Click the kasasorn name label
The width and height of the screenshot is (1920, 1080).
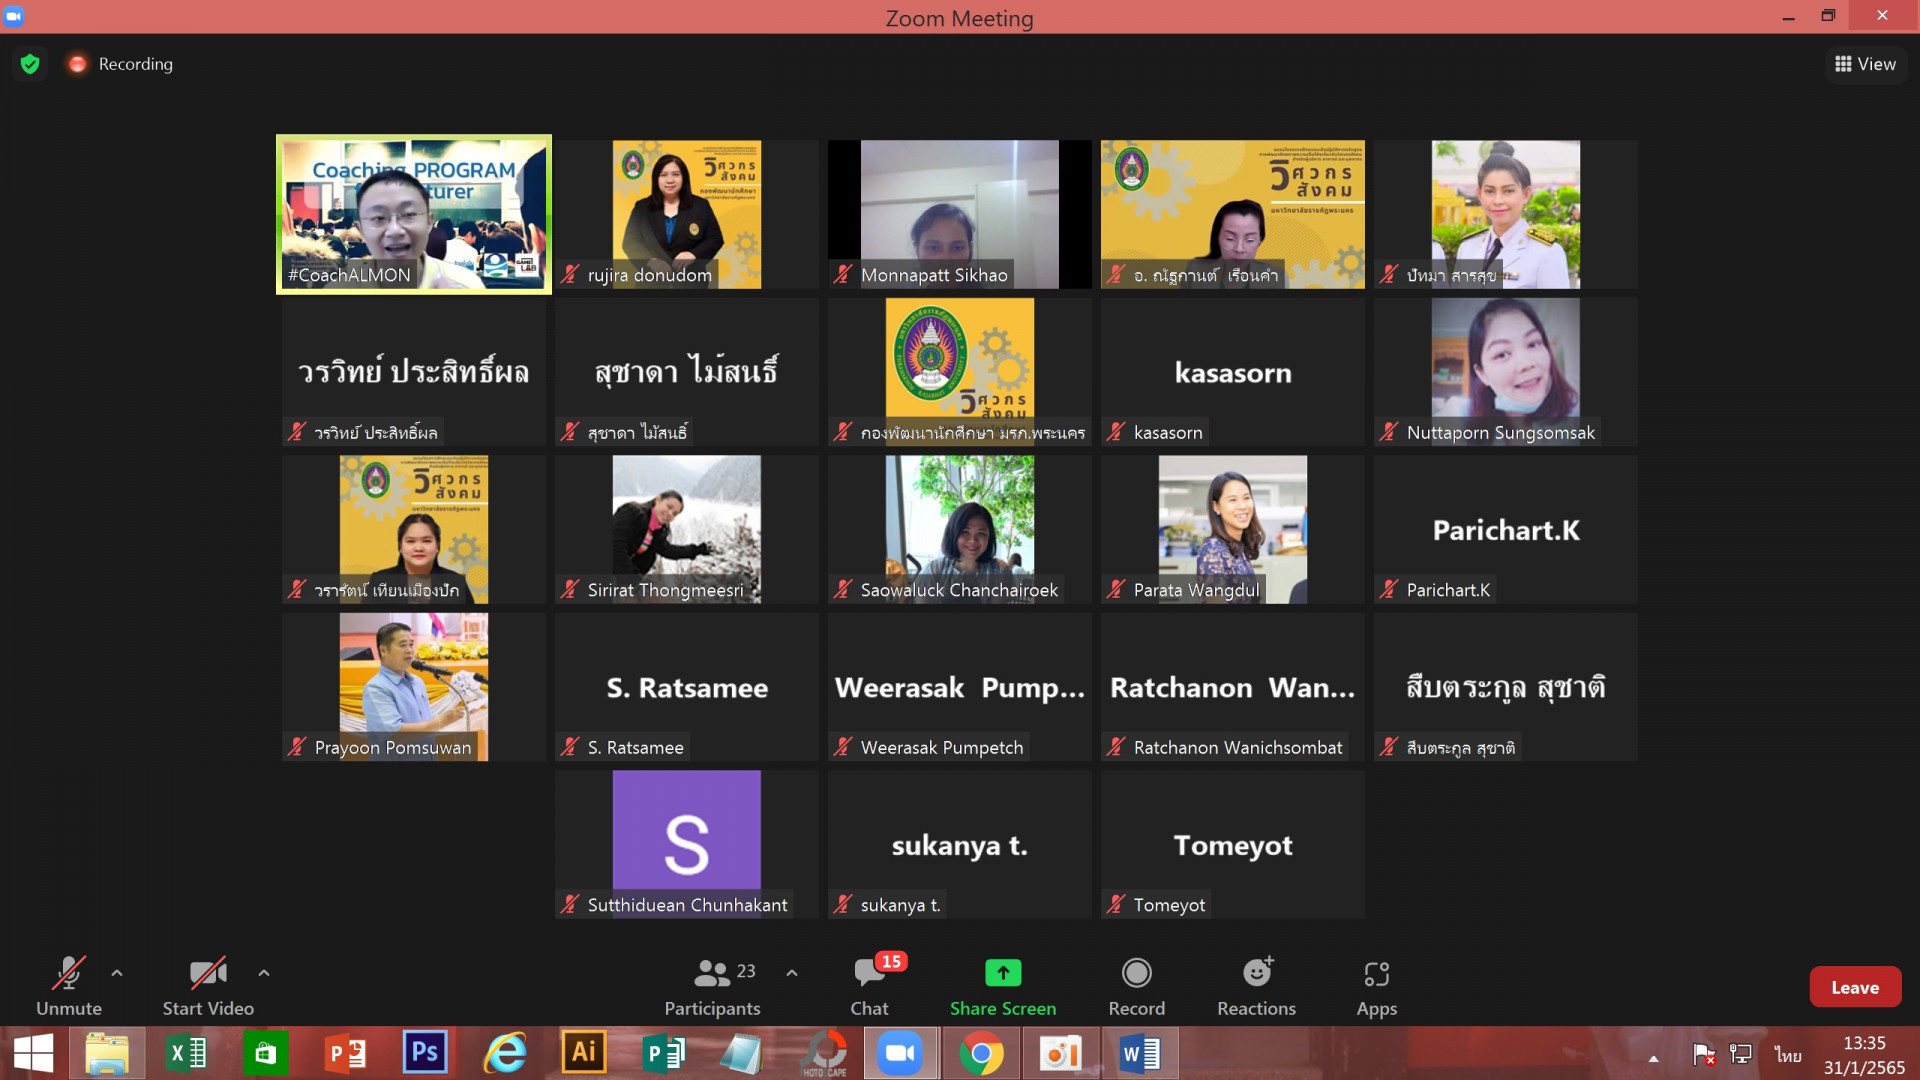[x=1168, y=433]
